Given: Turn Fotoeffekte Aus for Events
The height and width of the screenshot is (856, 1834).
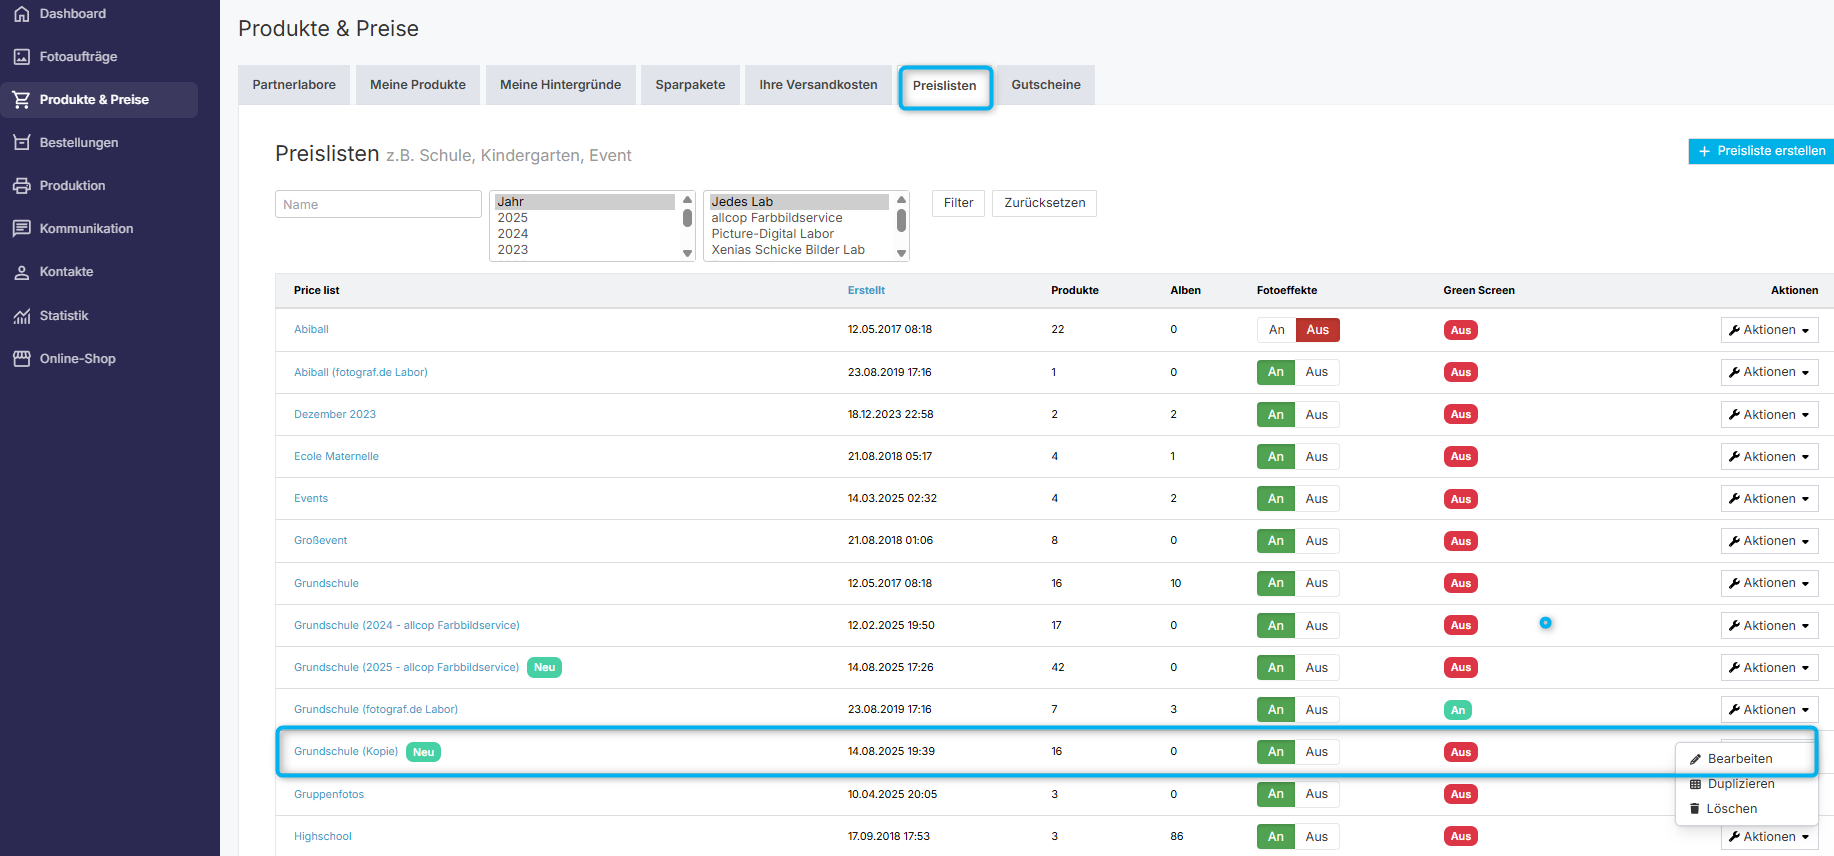Looking at the screenshot, I should click(1317, 499).
